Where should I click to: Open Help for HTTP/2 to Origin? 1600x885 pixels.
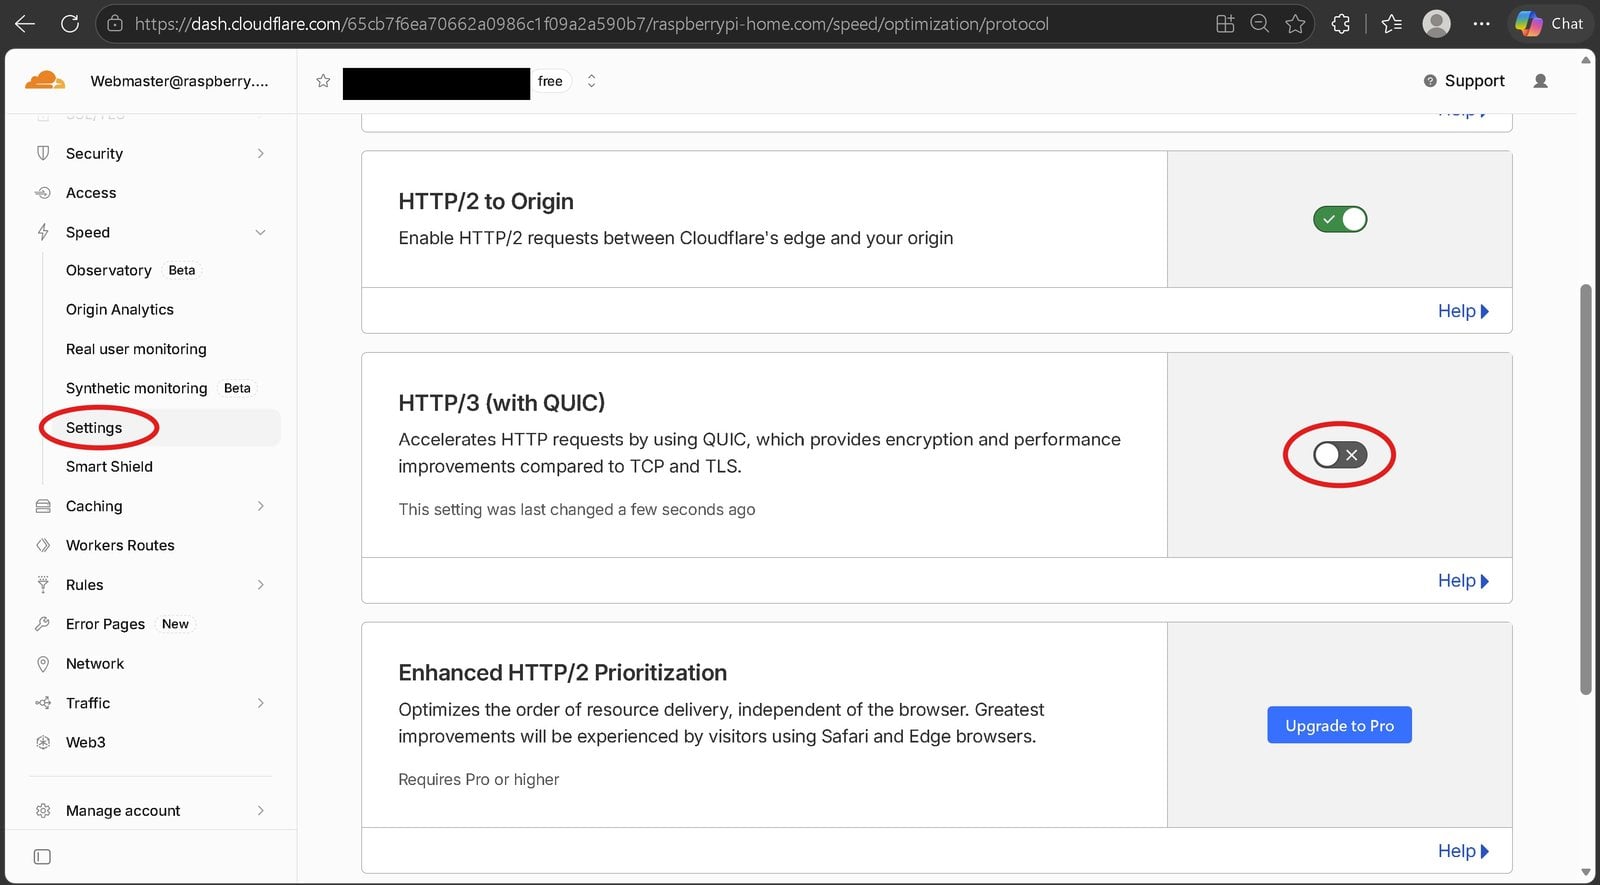[1463, 311]
